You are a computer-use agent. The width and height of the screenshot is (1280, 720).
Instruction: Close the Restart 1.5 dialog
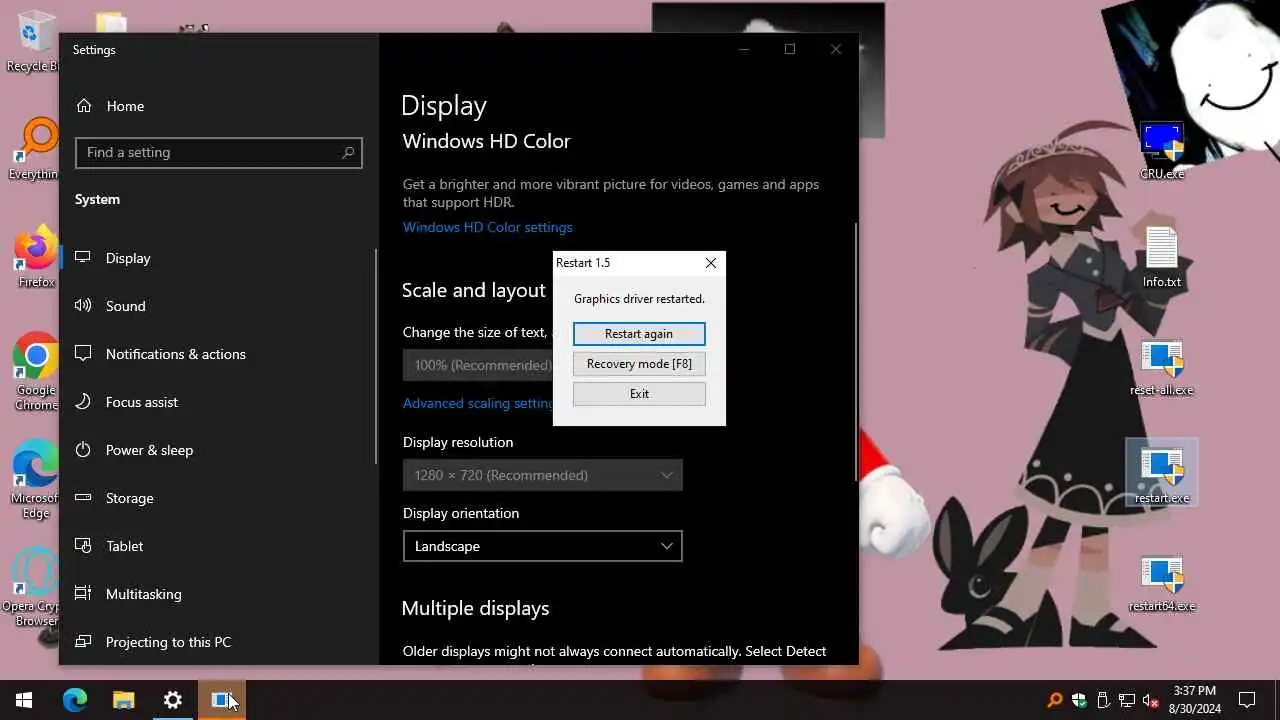coord(711,263)
